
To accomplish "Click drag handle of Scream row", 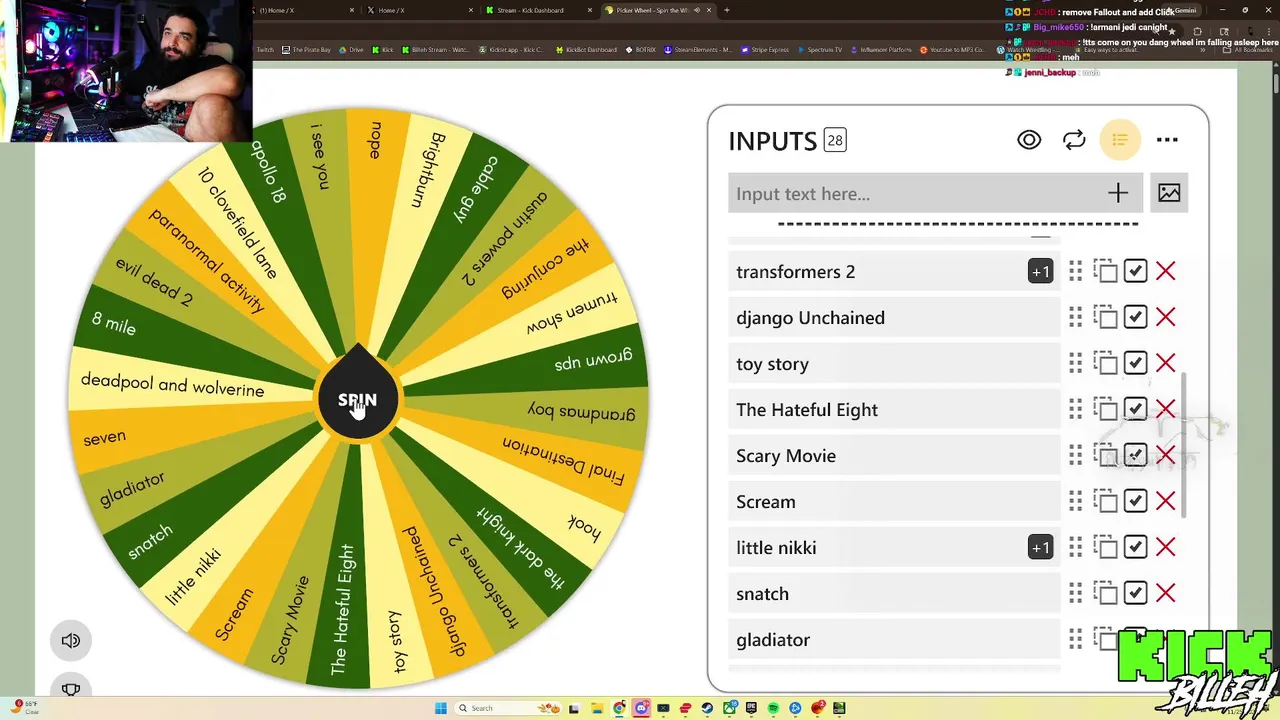I will point(1075,501).
